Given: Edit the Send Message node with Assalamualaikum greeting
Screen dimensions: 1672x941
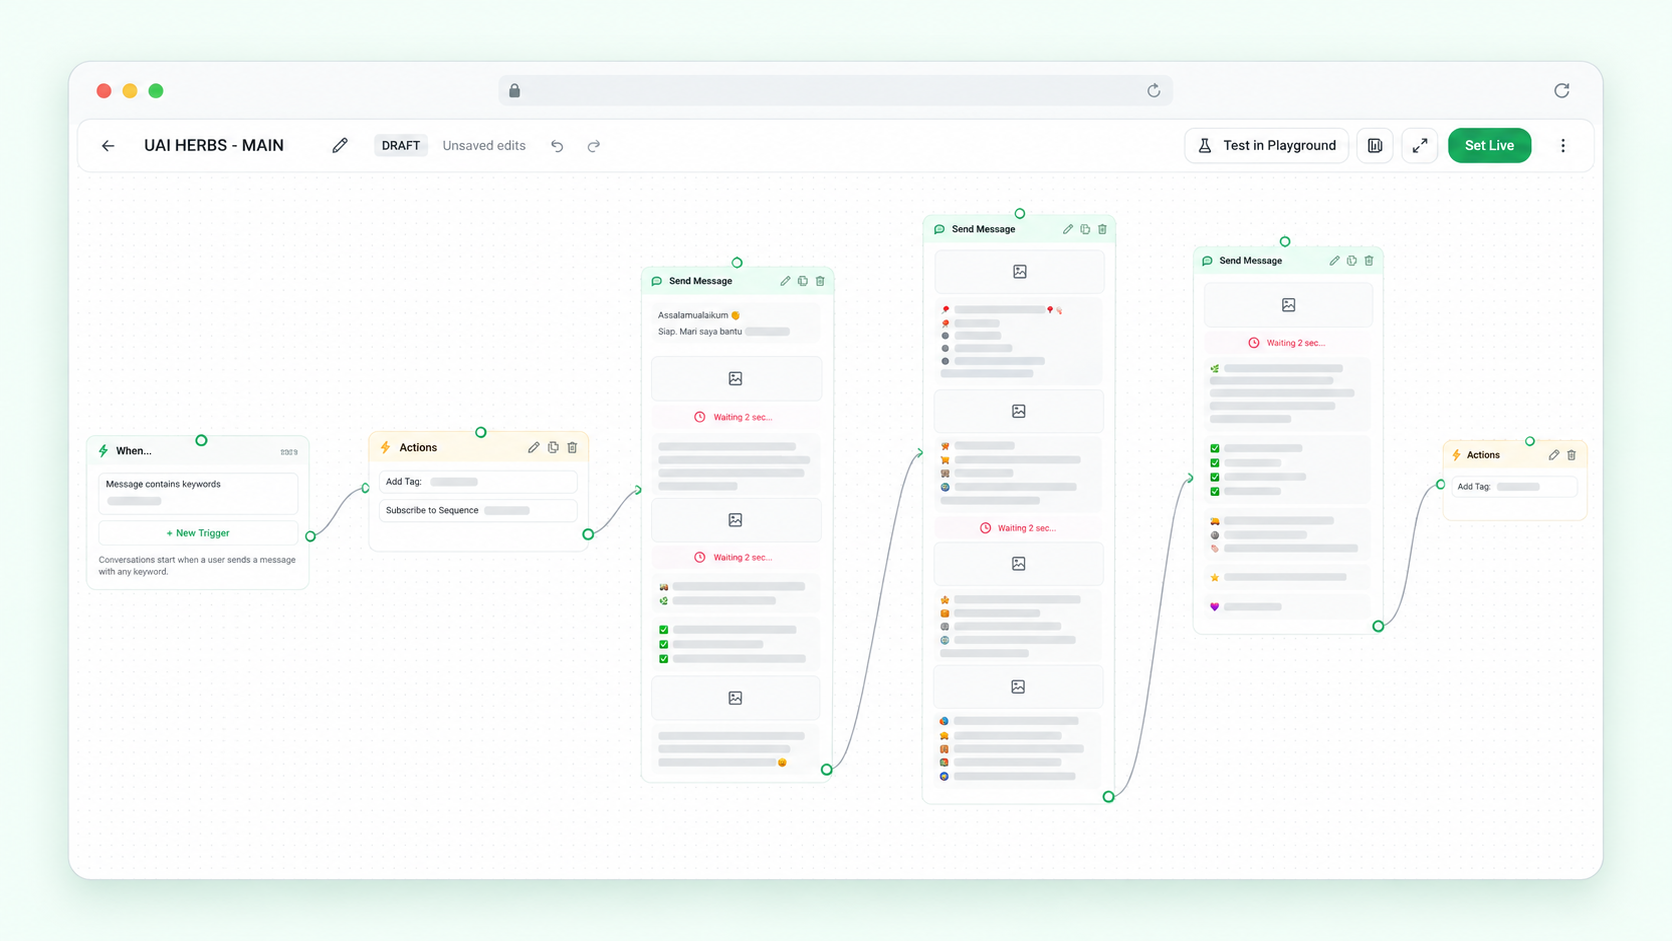Looking at the screenshot, I should pyautogui.click(x=785, y=281).
